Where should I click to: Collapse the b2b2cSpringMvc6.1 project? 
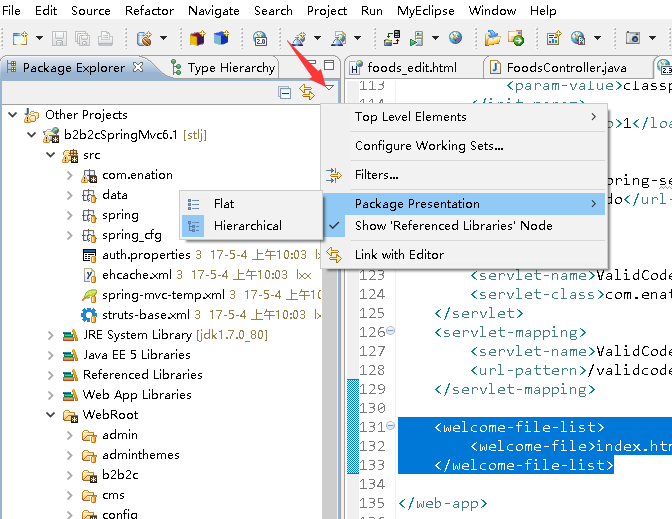pos(32,135)
